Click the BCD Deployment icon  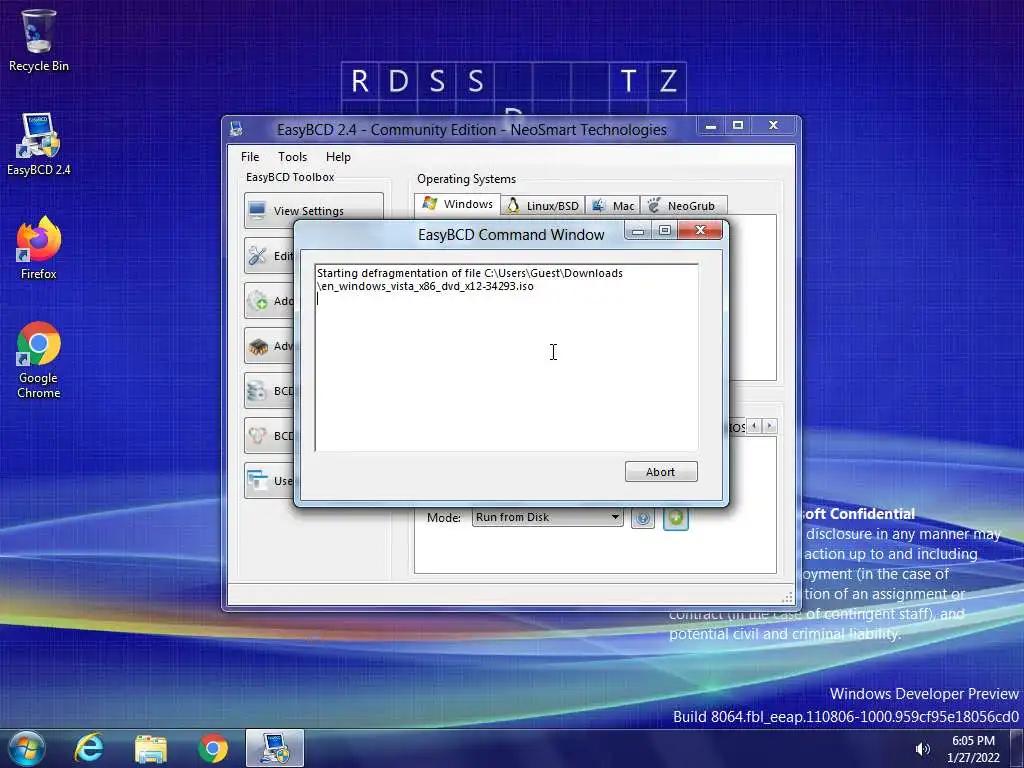click(257, 436)
